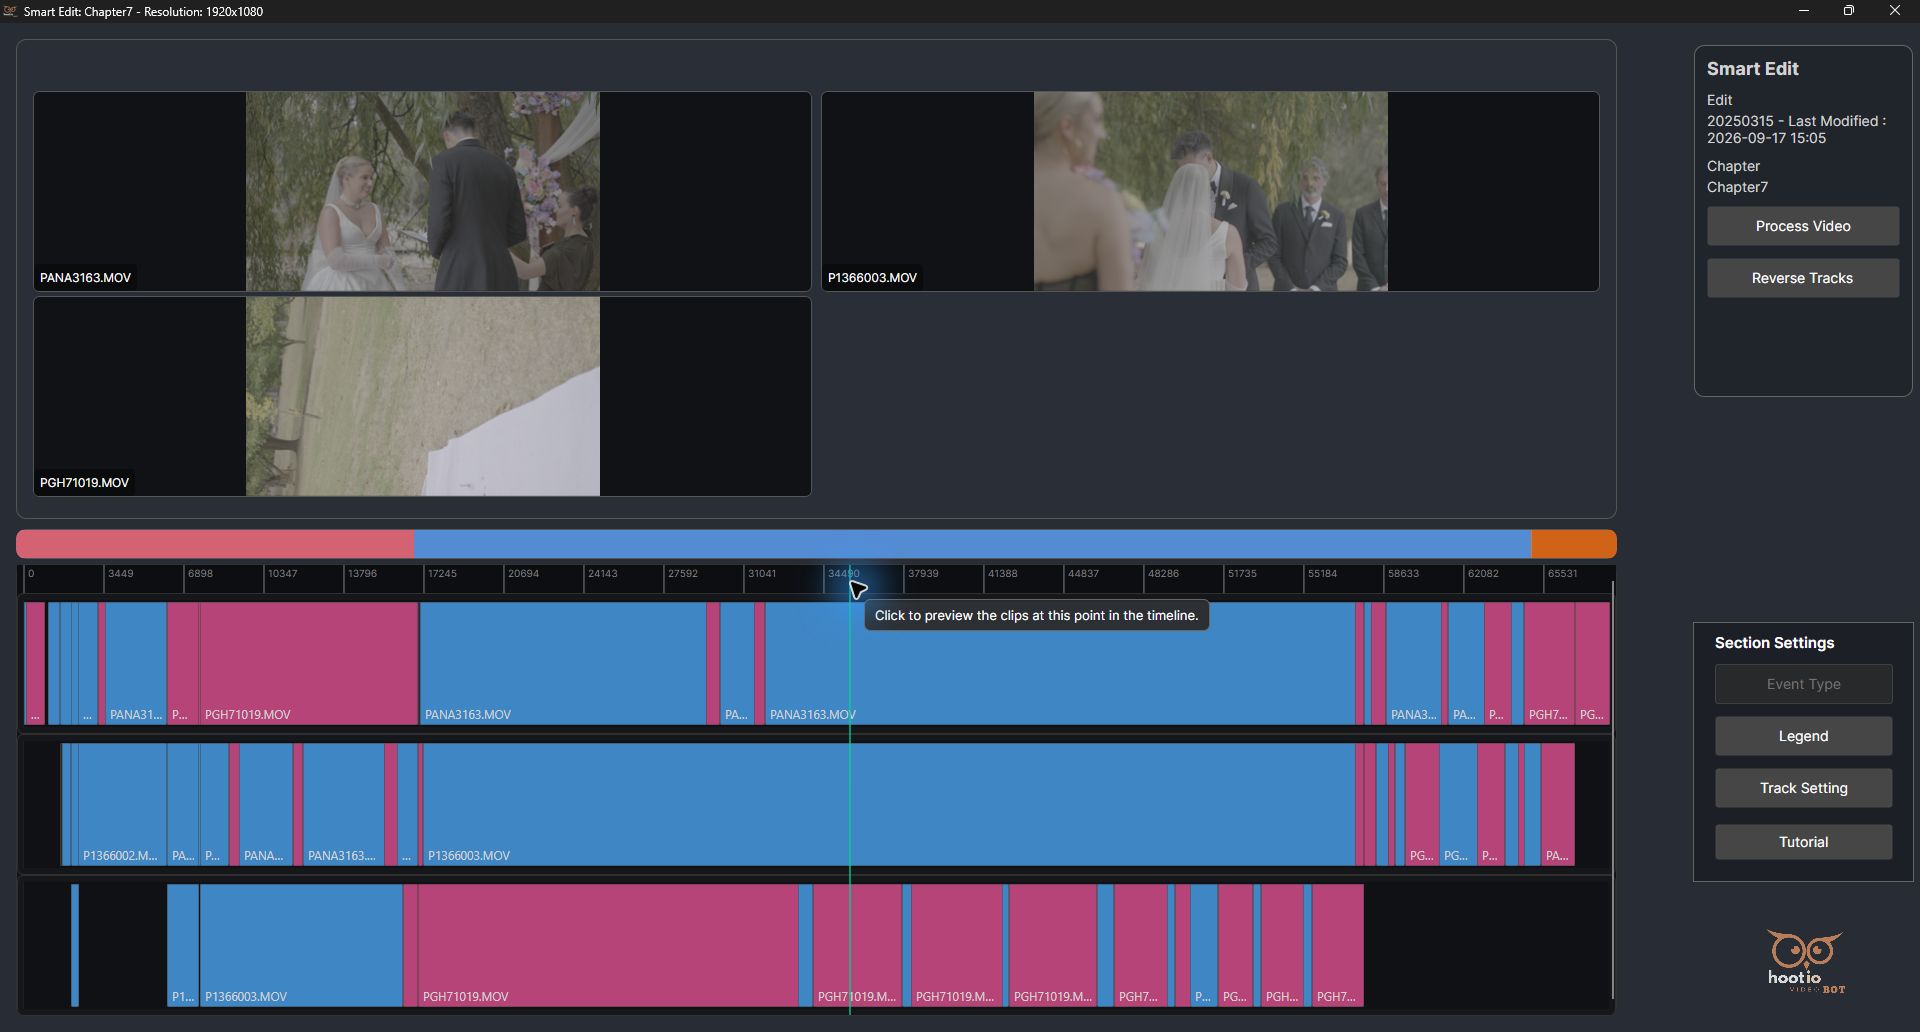Click the red section of the overview bar
The image size is (1920, 1032).
coord(215,544)
